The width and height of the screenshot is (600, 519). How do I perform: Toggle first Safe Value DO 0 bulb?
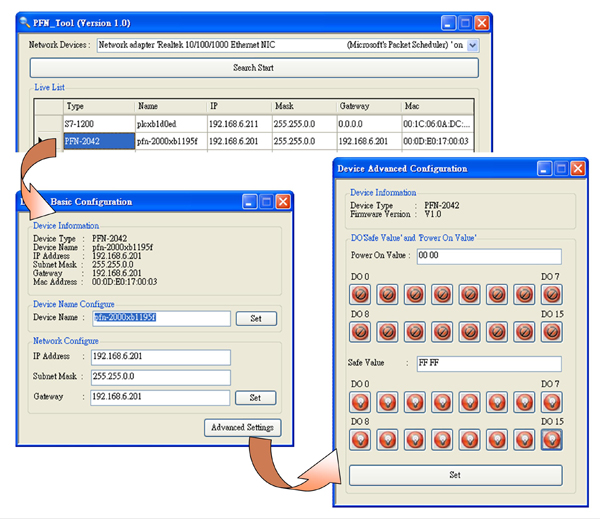click(360, 402)
